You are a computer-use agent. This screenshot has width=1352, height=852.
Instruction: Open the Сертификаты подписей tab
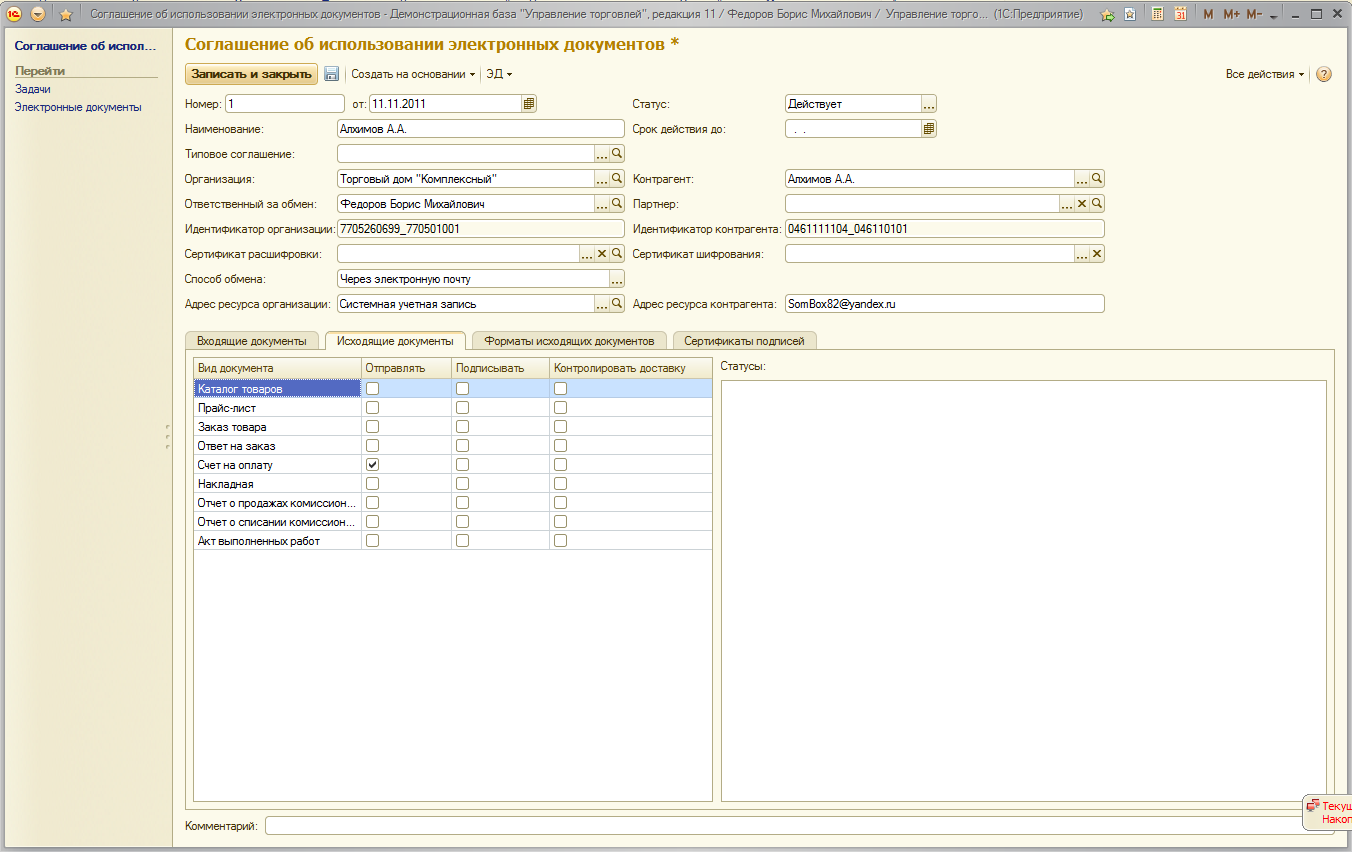click(x=744, y=341)
